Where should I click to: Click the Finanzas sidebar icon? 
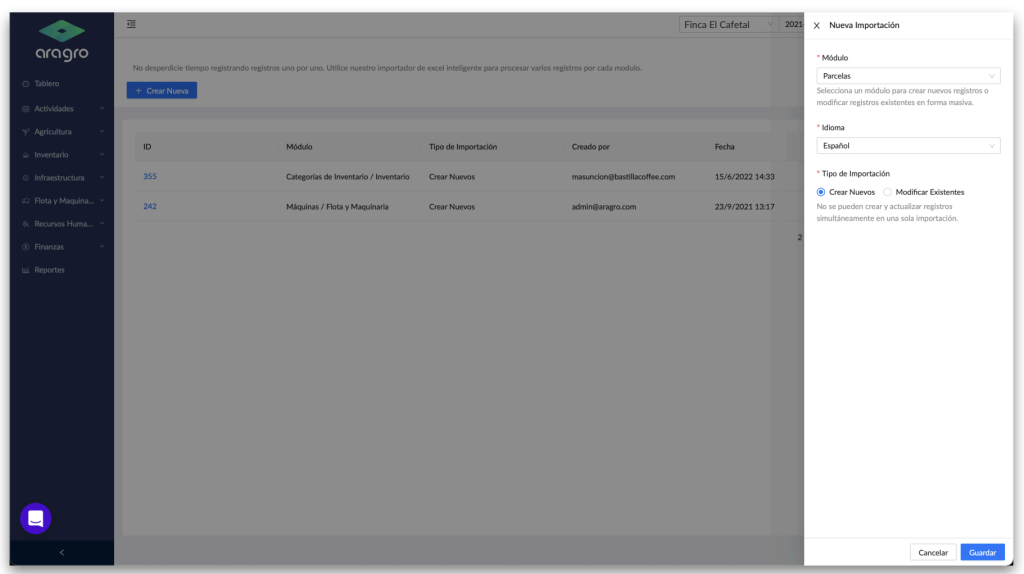pyautogui.click(x=25, y=247)
